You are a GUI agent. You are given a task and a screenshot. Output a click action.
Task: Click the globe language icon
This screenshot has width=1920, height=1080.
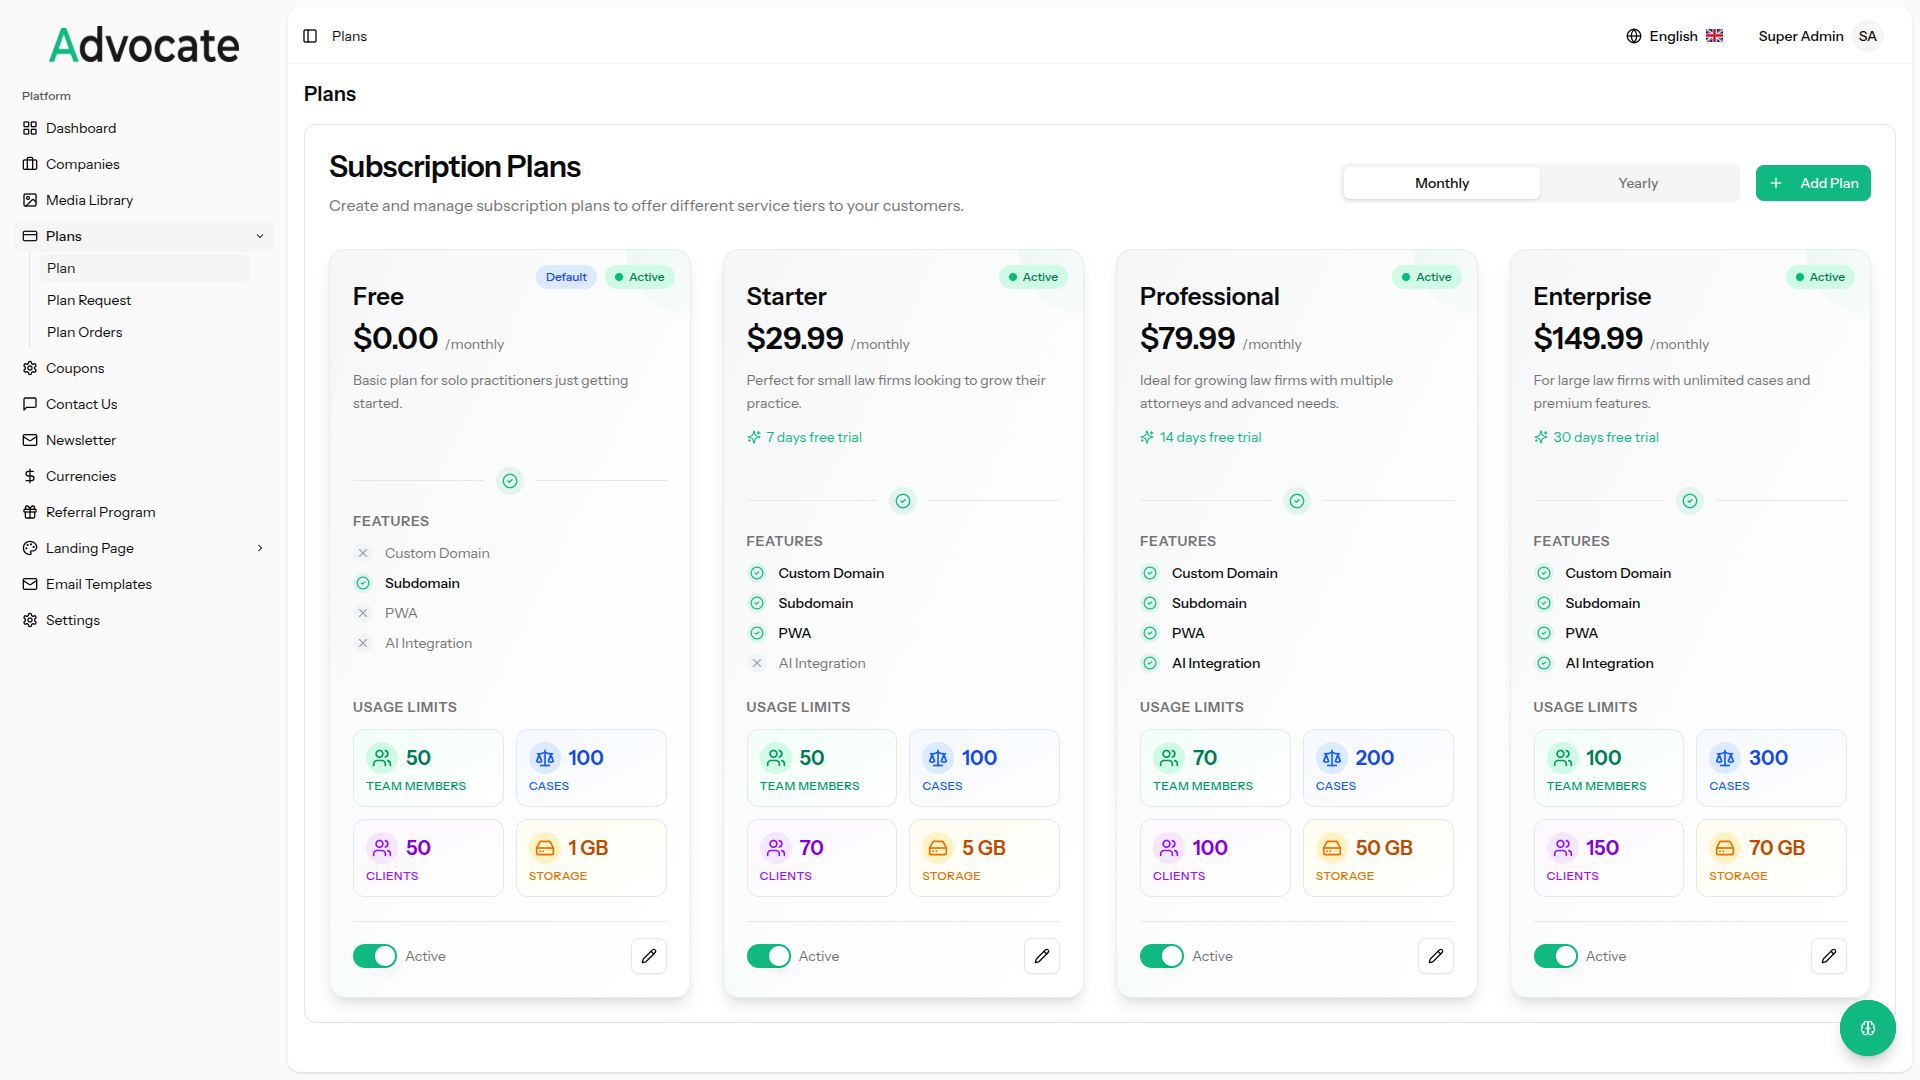click(1634, 36)
